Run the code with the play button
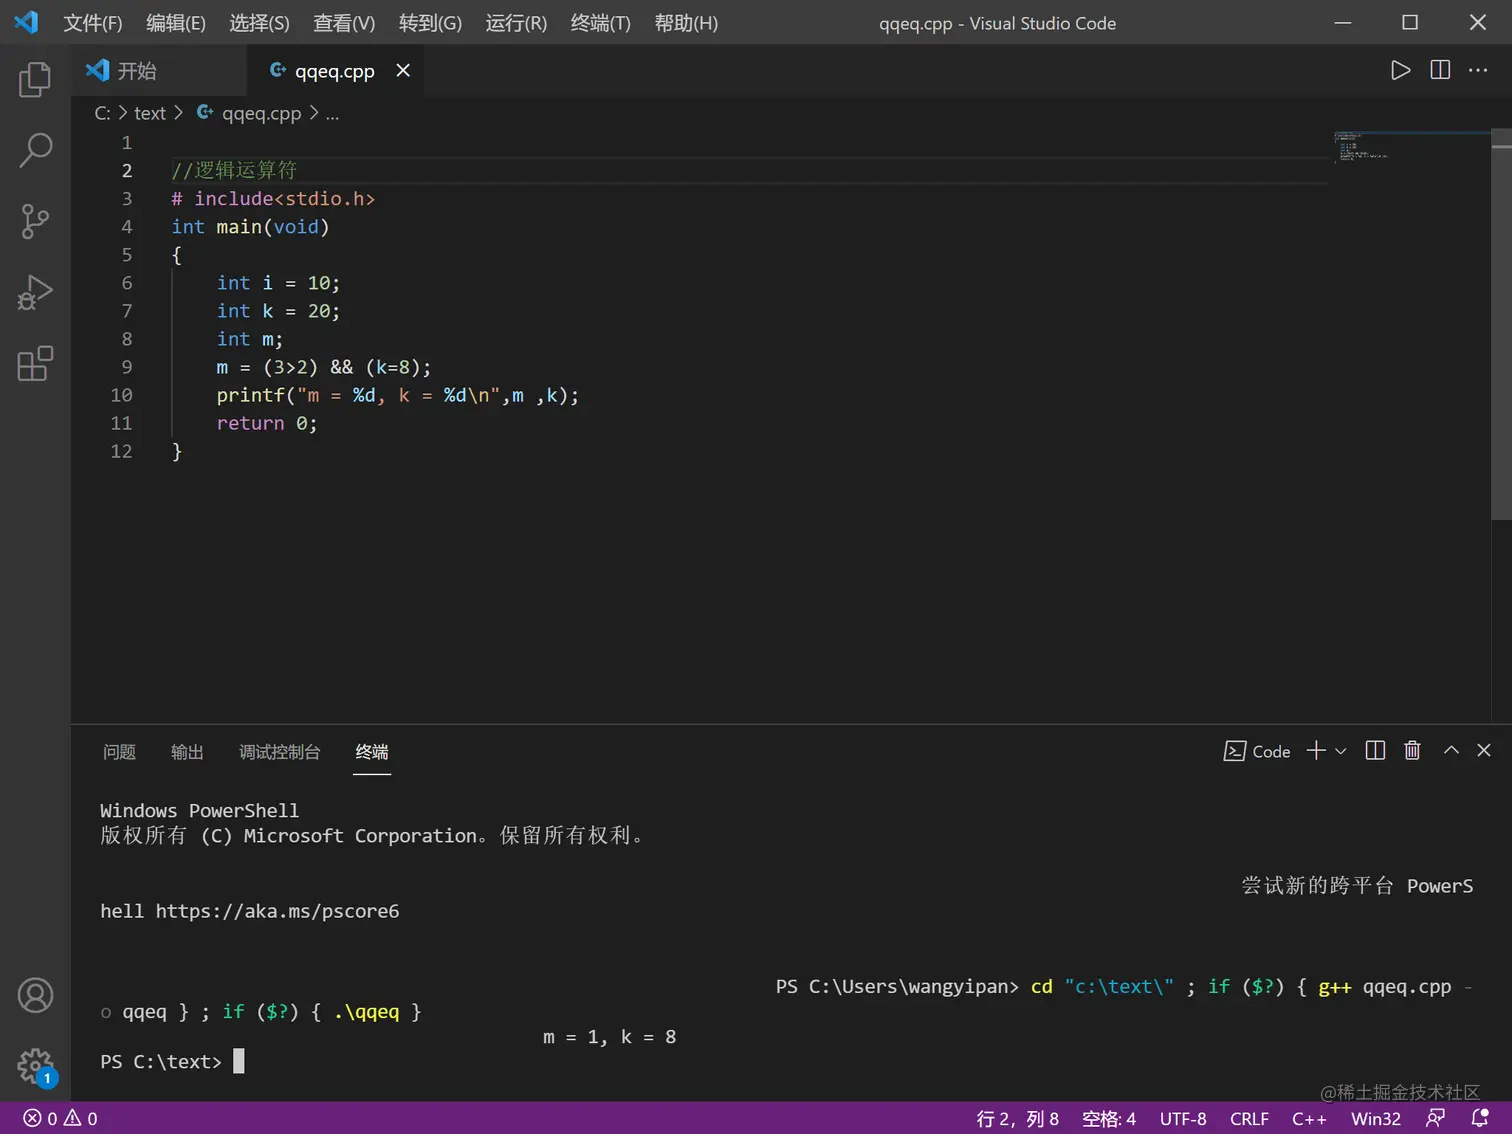The width and height of the screenshot is (1512, 1134). (x=1400, y=70)
